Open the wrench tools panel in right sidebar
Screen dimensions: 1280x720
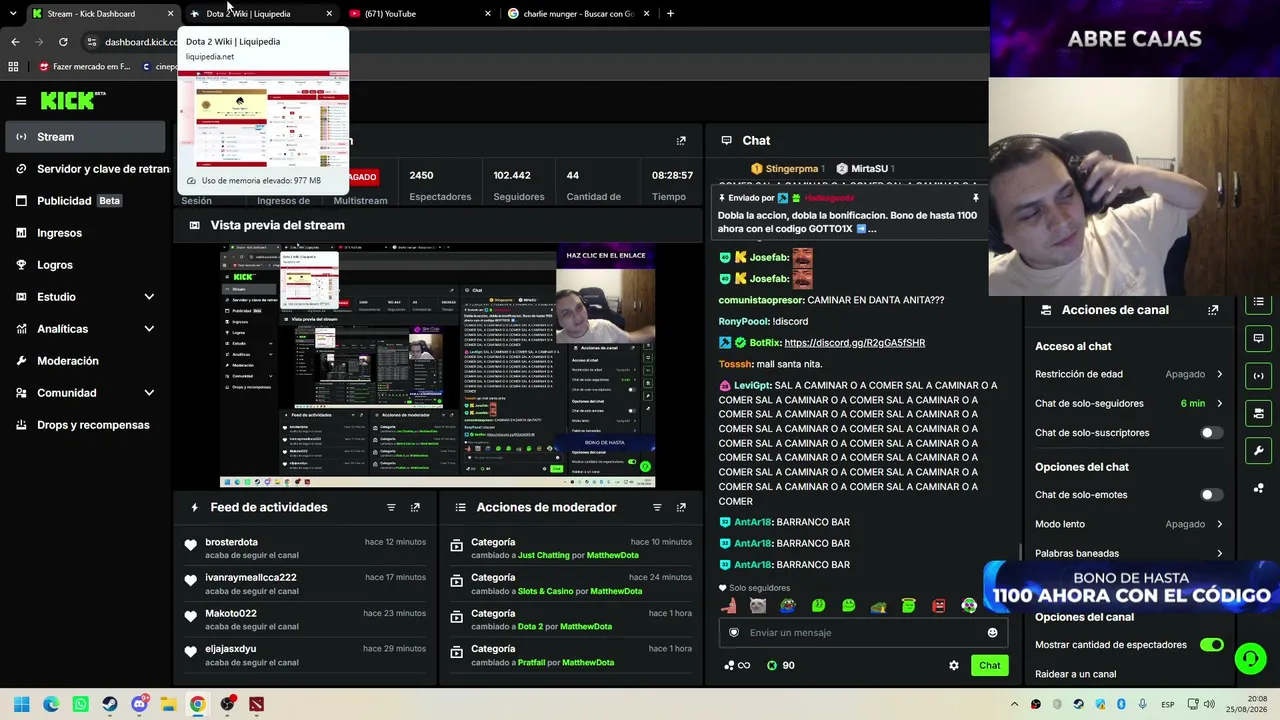1258,450
